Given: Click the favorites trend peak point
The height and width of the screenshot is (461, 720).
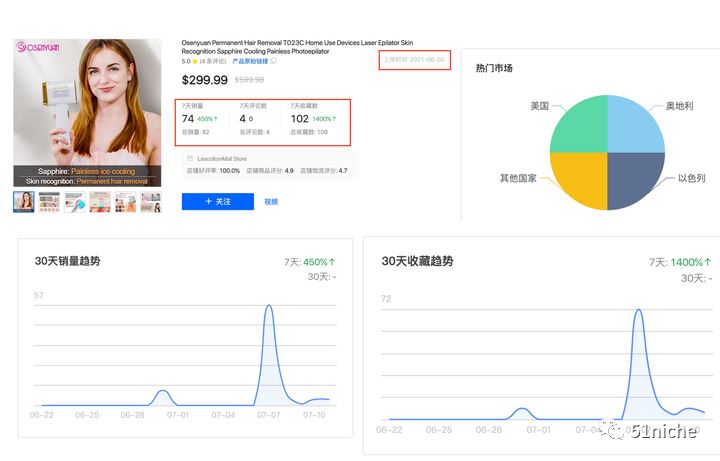Looking at the screenshot, I should click(x=638, y=310).
